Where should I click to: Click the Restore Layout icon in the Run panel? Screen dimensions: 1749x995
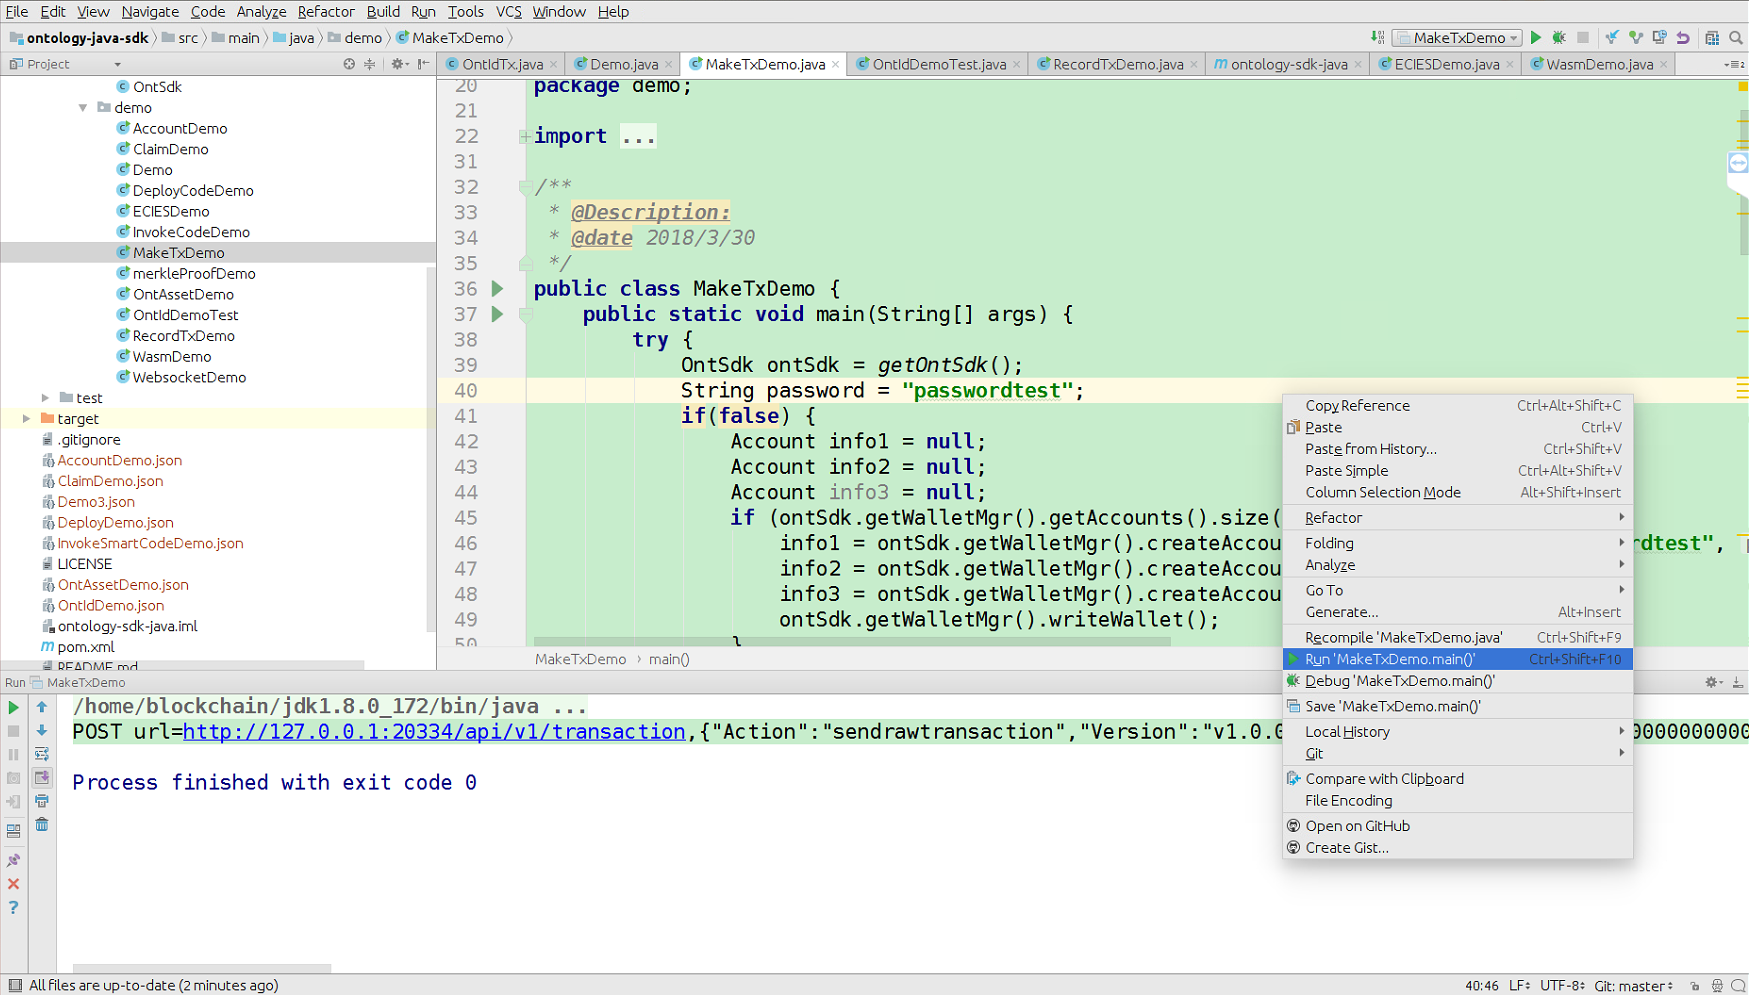[14, 831]
